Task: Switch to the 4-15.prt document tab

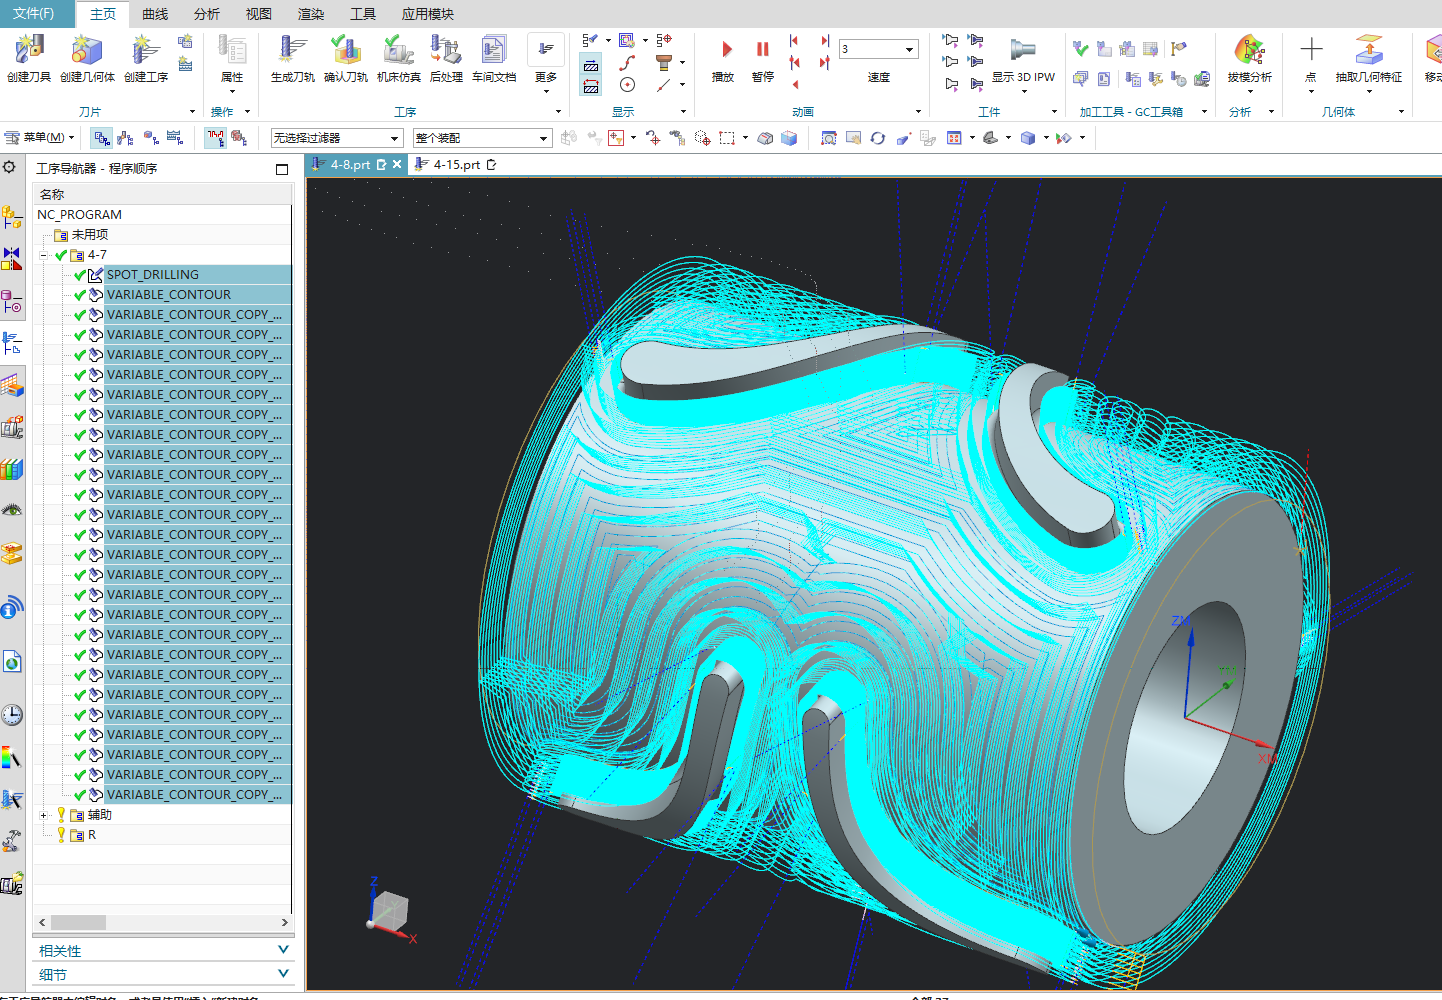Action: pos(456,165)
